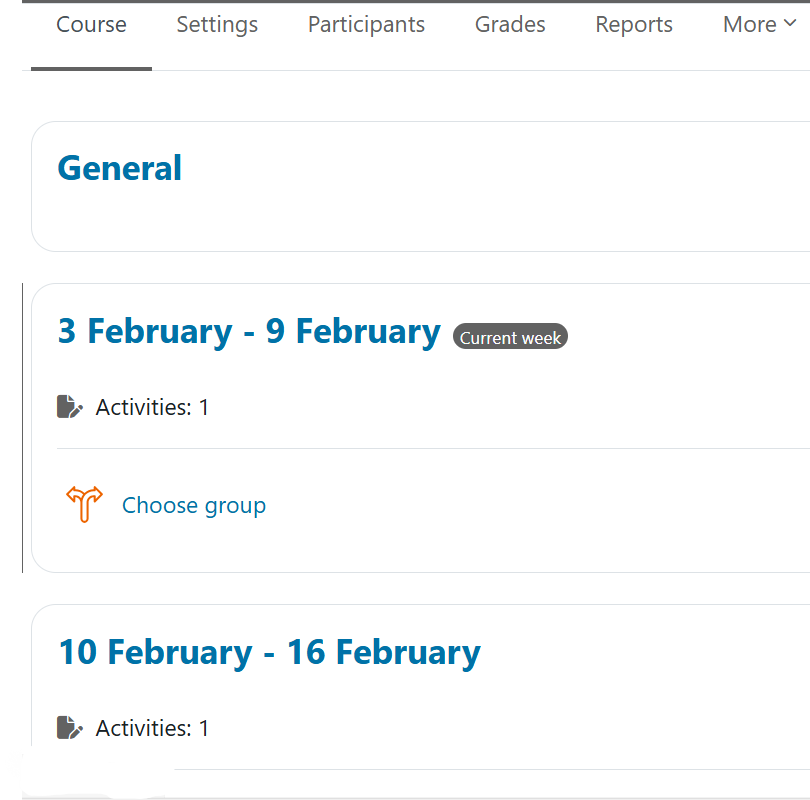Screen dimensions: 810x800
Task: Click the chevron arrow beside More
Action: tap(789, 24)
